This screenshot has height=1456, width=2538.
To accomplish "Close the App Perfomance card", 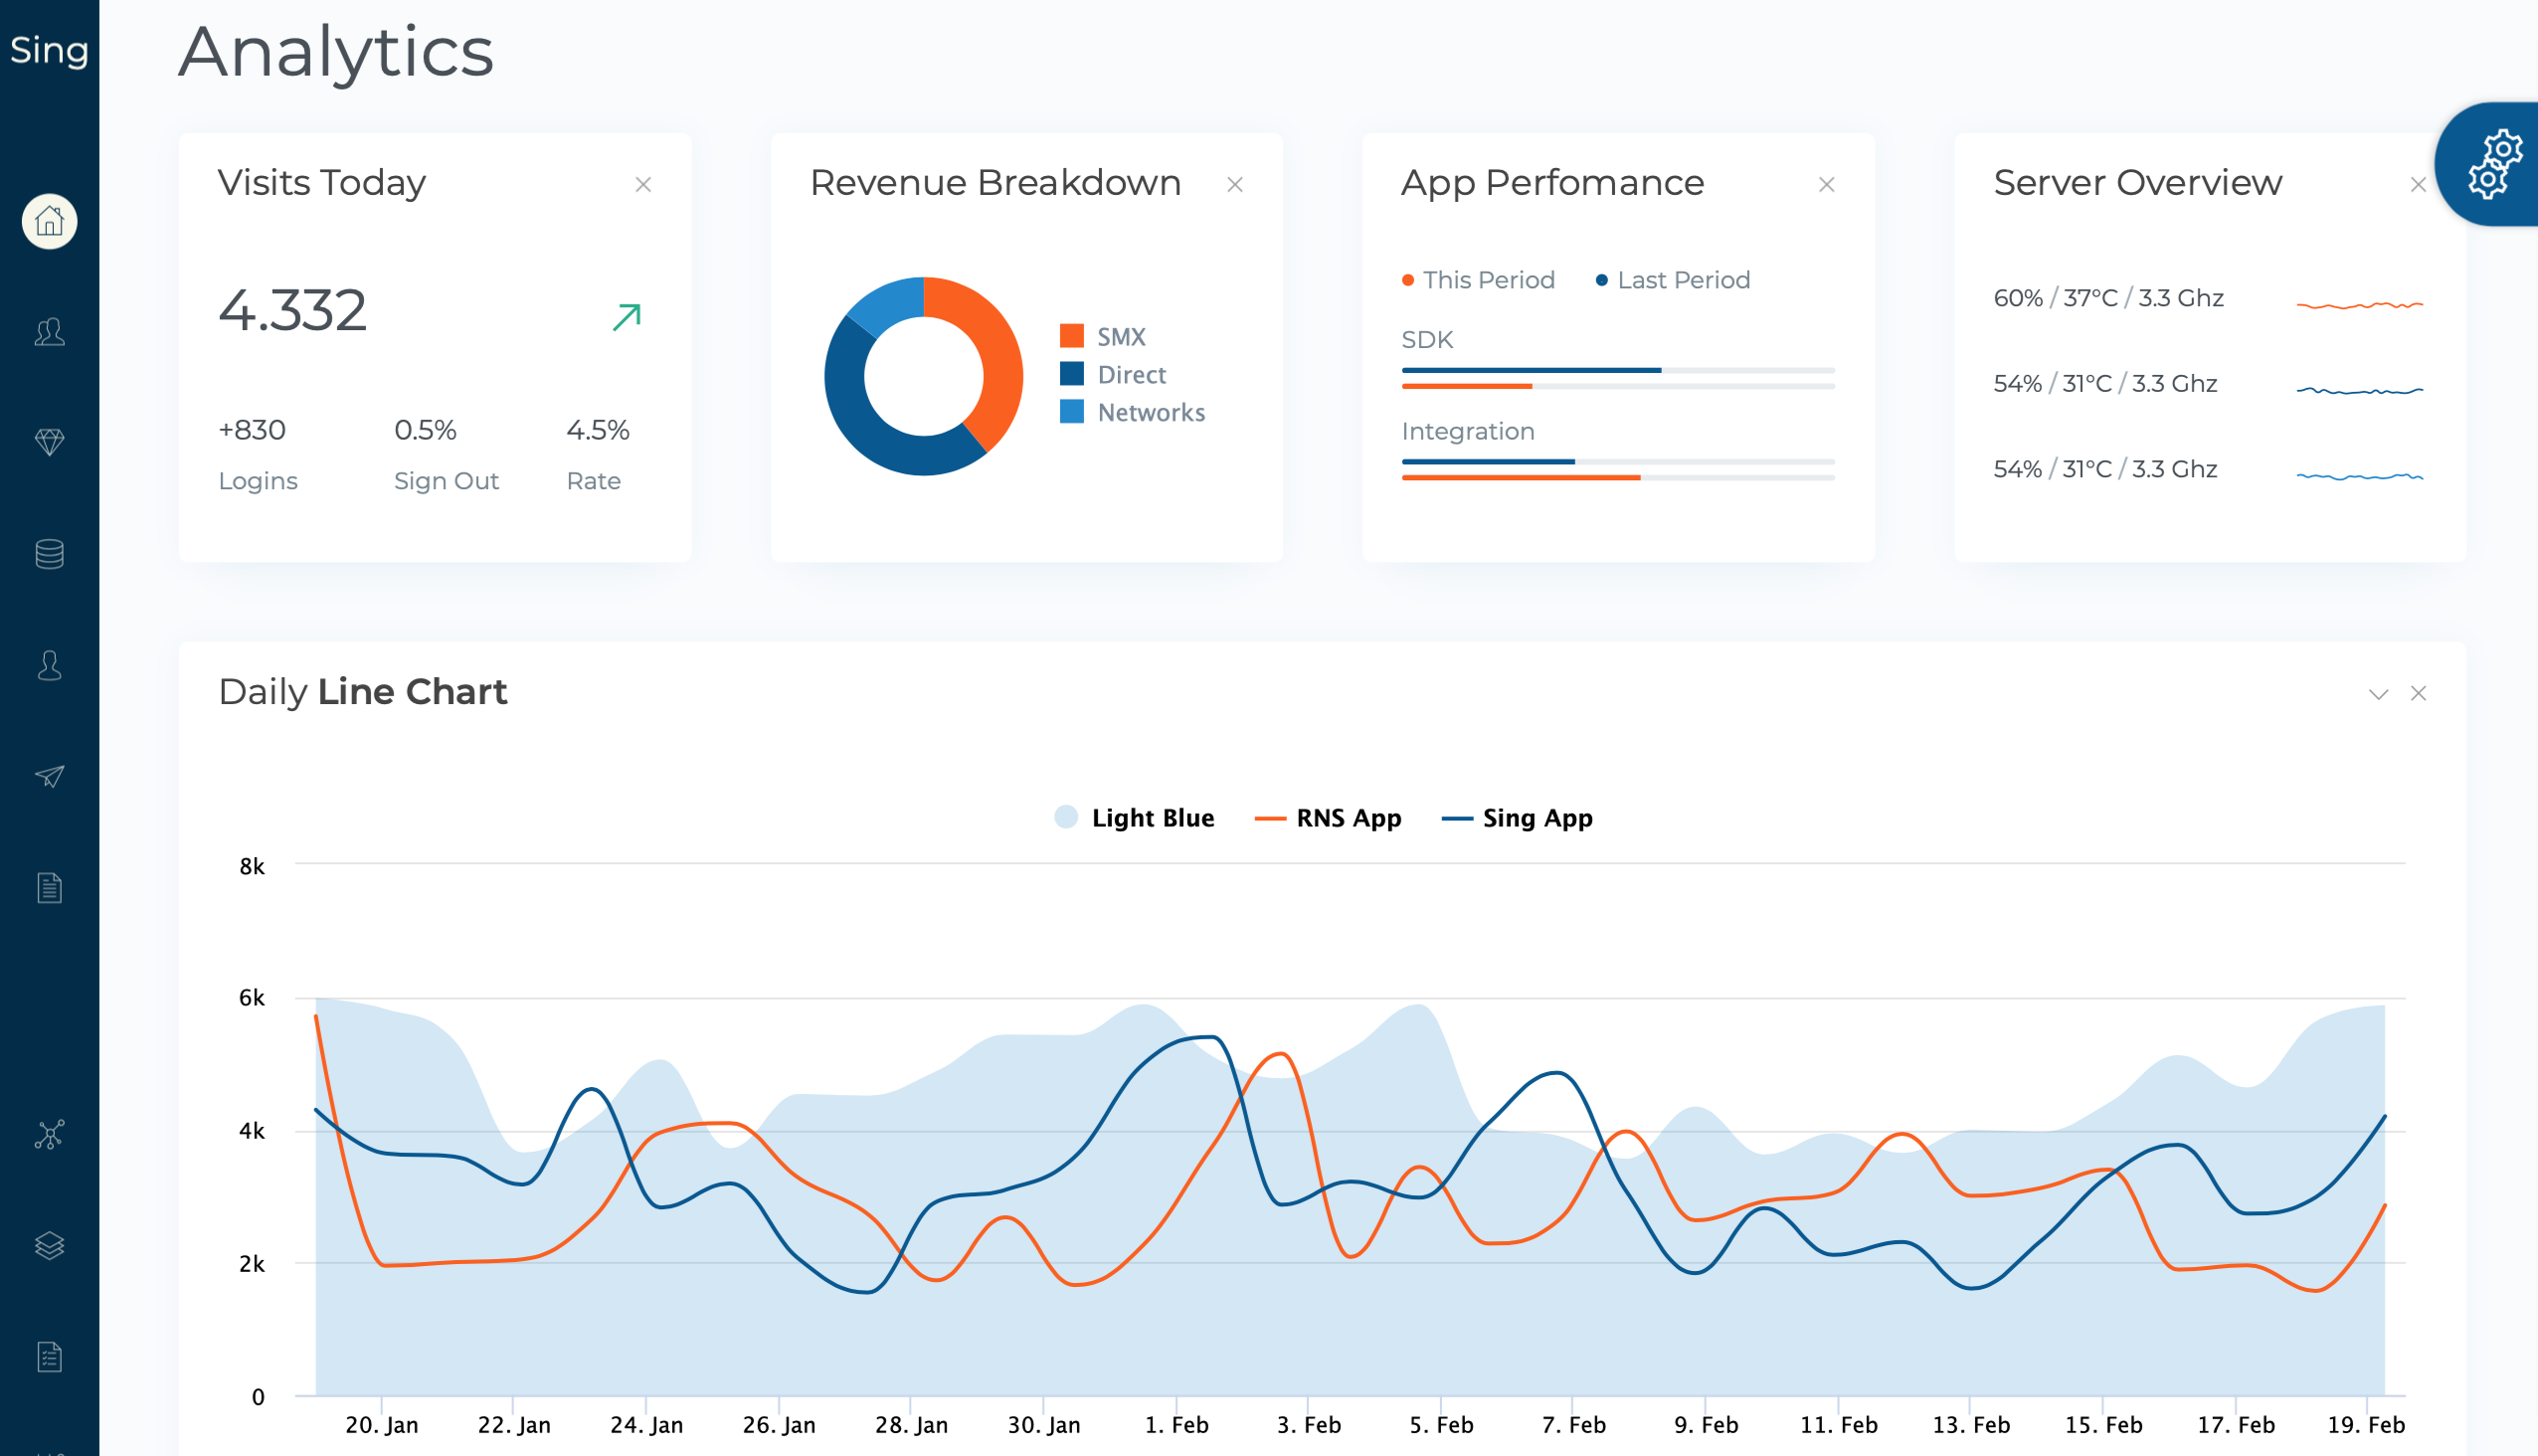I will click(x=1827, y=184).
